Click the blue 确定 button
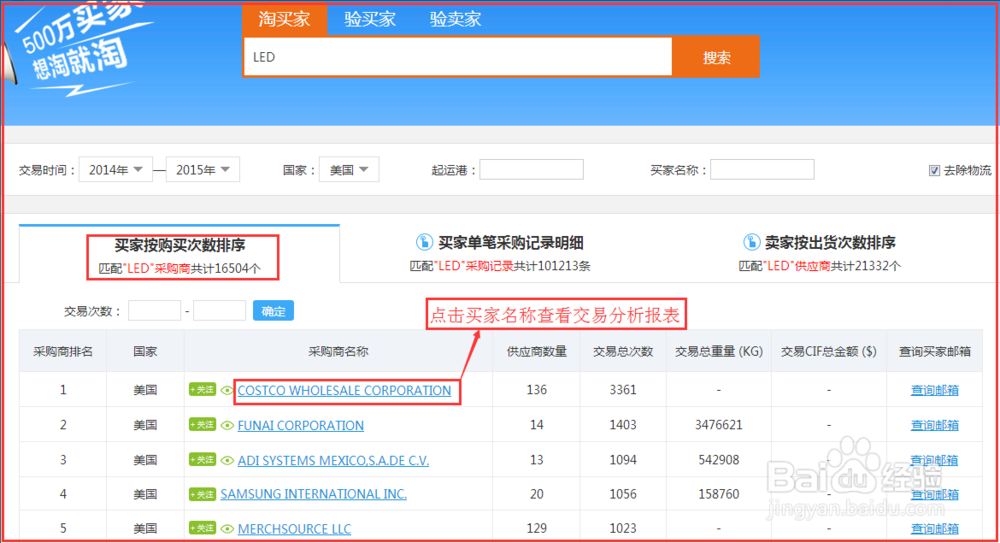1000x543 pixels. tap(273, 311)
